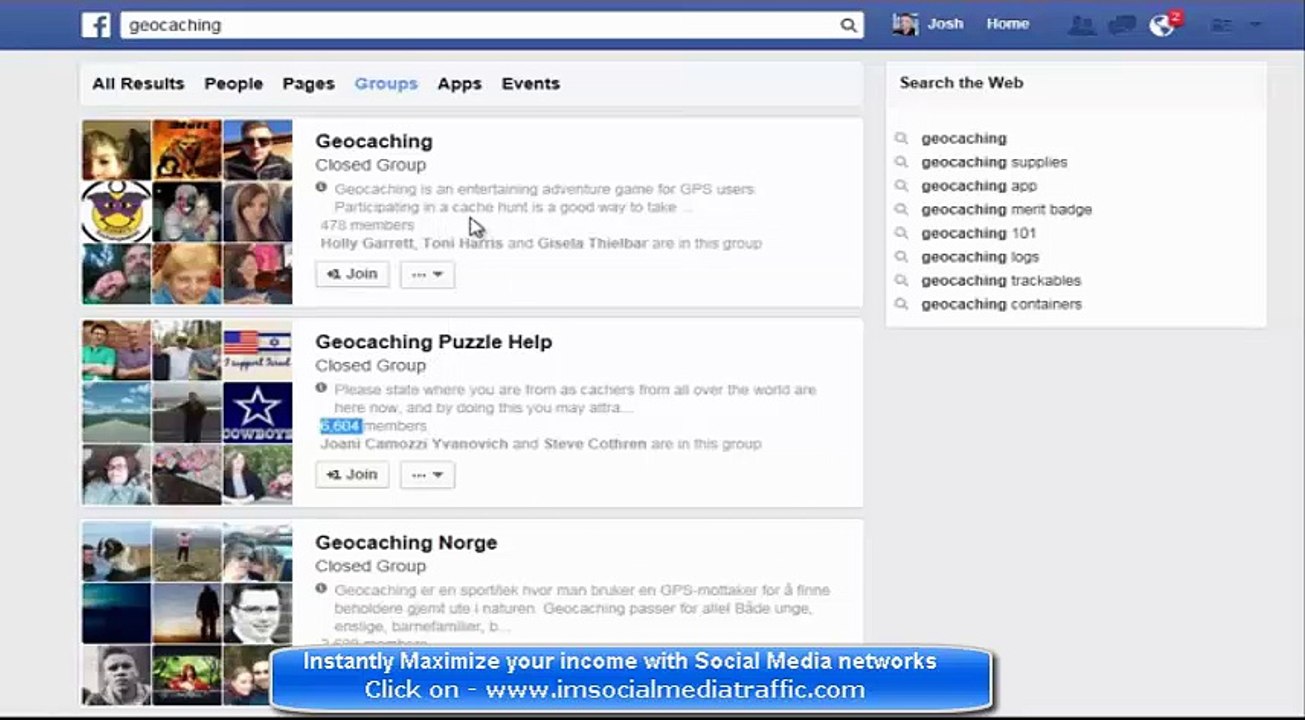Go to Josh profile link

click(x=945, y=24)
